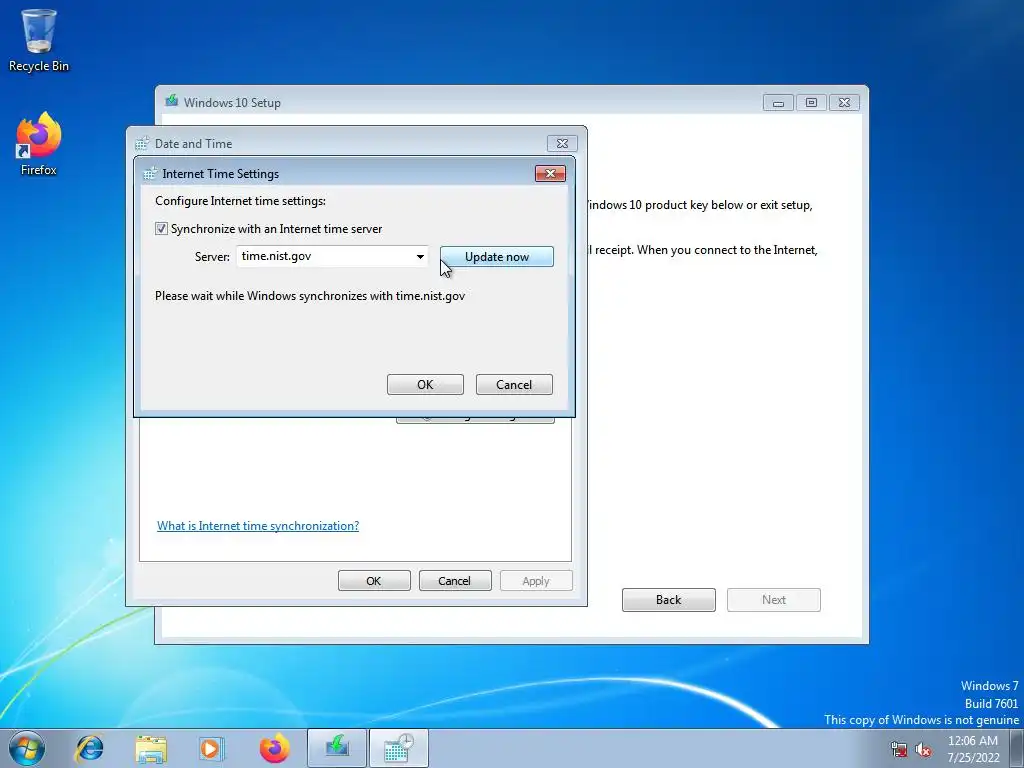Image resolution: width=1024 pixels, height=768 pixels.
Task: Click the taskbar clock showing 12:06 AM
Action: pos(972,741)
